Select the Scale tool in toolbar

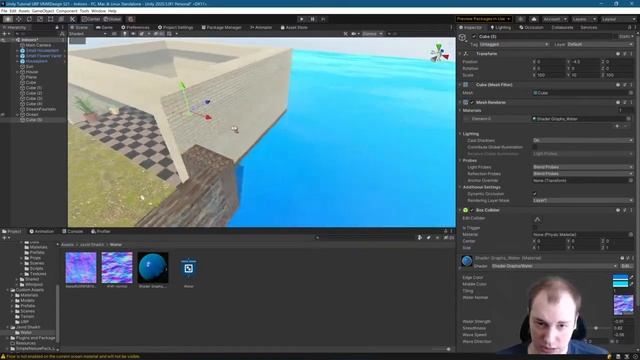40,19
